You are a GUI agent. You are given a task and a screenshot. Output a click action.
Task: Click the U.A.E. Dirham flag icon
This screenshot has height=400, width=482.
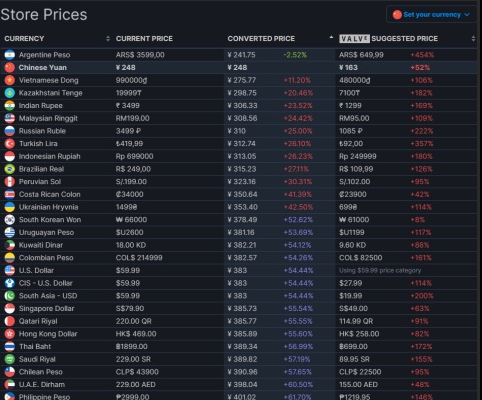pyautogui.click(x=10, y=384)
